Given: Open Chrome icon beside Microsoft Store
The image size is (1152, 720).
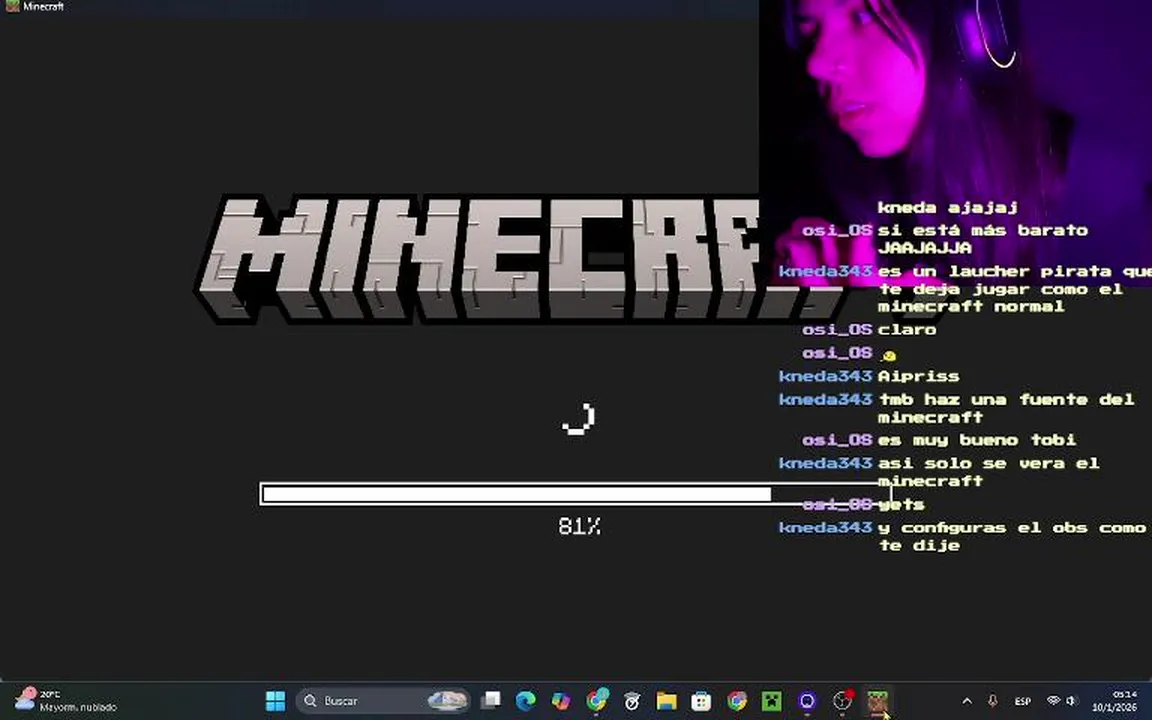Looking at the screenshot, I should coord(737,701).
